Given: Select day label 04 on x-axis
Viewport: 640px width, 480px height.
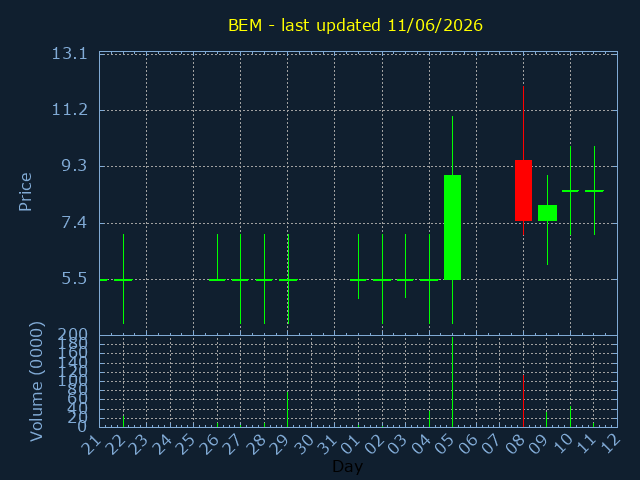Looking at the screenshot, I should click(420, 445).
